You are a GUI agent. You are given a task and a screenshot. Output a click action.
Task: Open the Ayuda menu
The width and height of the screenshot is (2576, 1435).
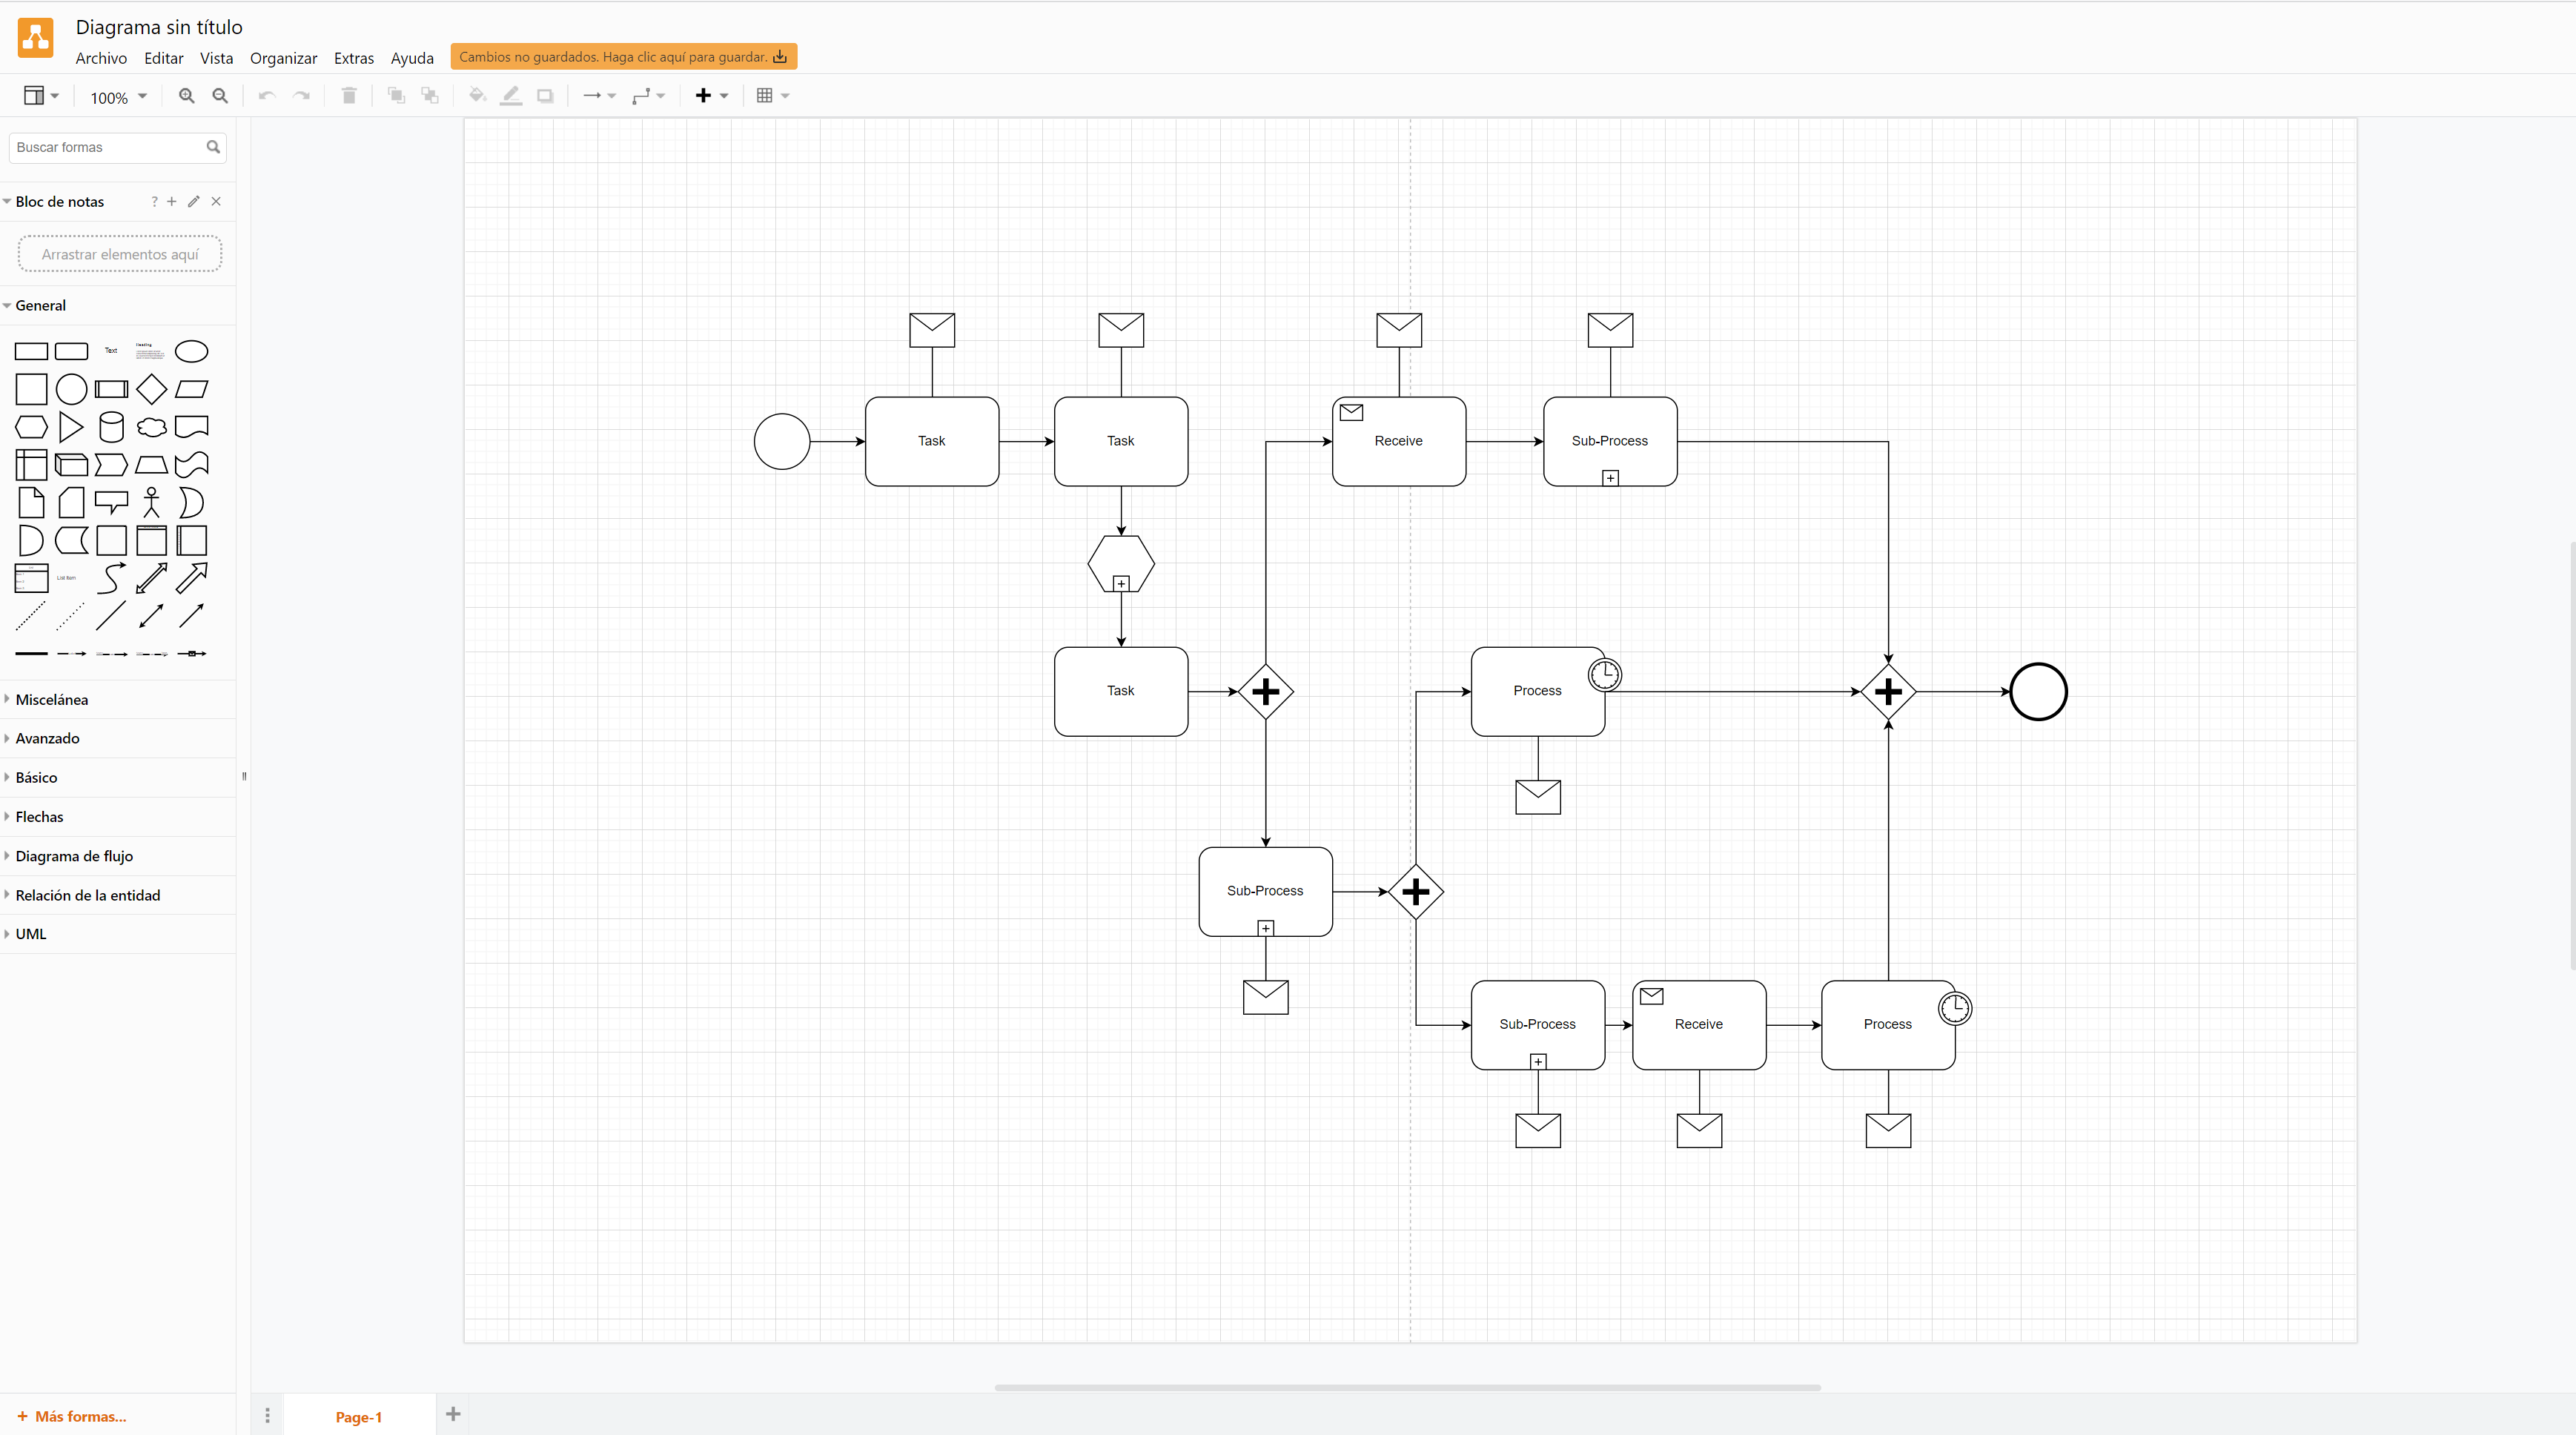pyautogui.click(x=411, y=58)
